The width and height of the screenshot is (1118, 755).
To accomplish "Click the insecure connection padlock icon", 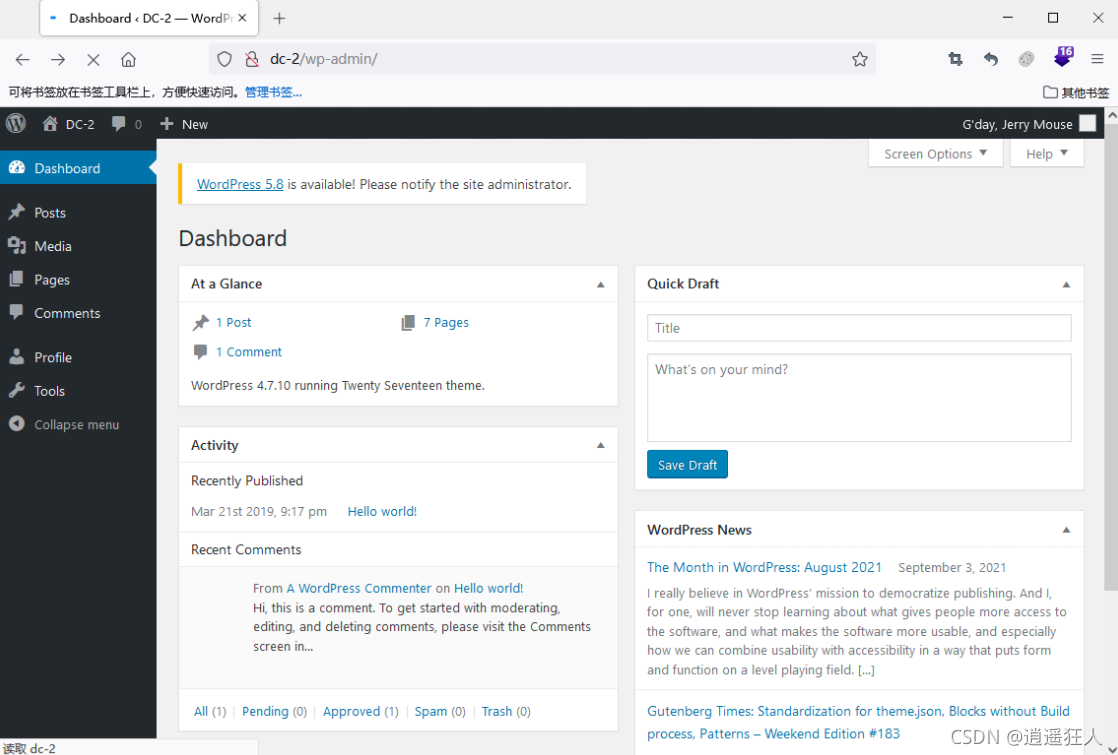I will click(251, 59).
